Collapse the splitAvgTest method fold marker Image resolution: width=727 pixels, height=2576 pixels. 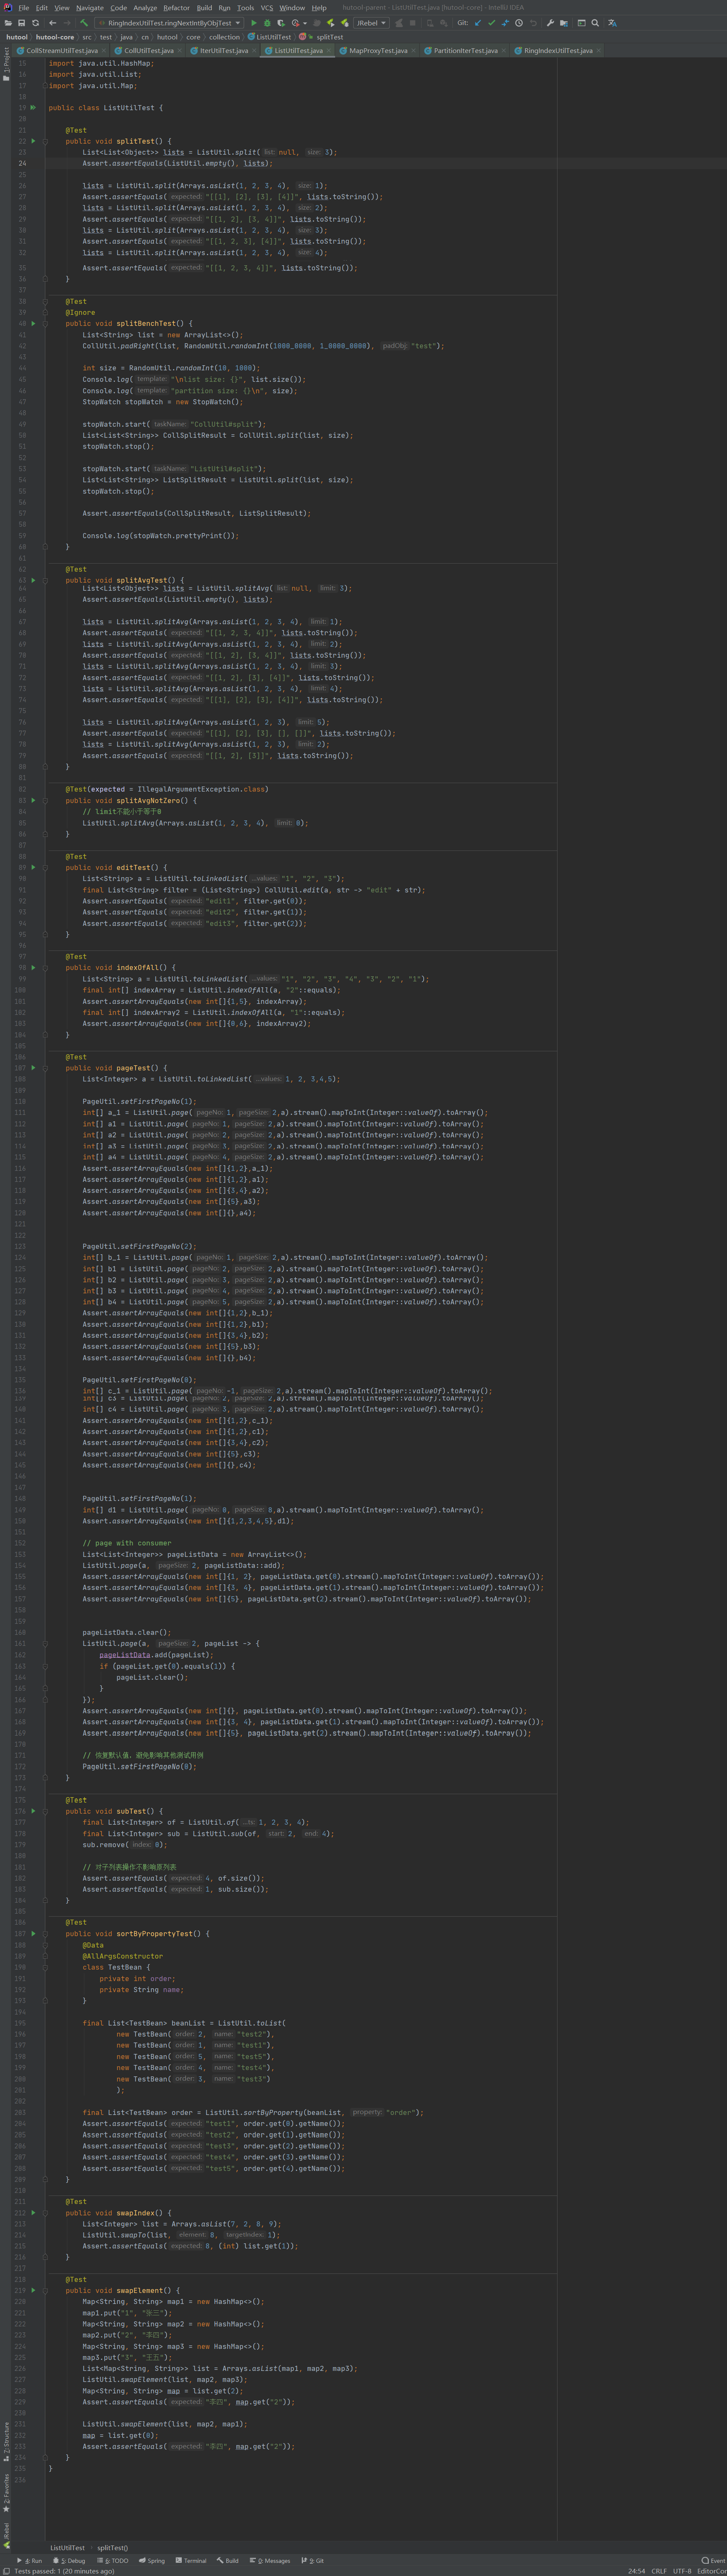coord(45,580)
